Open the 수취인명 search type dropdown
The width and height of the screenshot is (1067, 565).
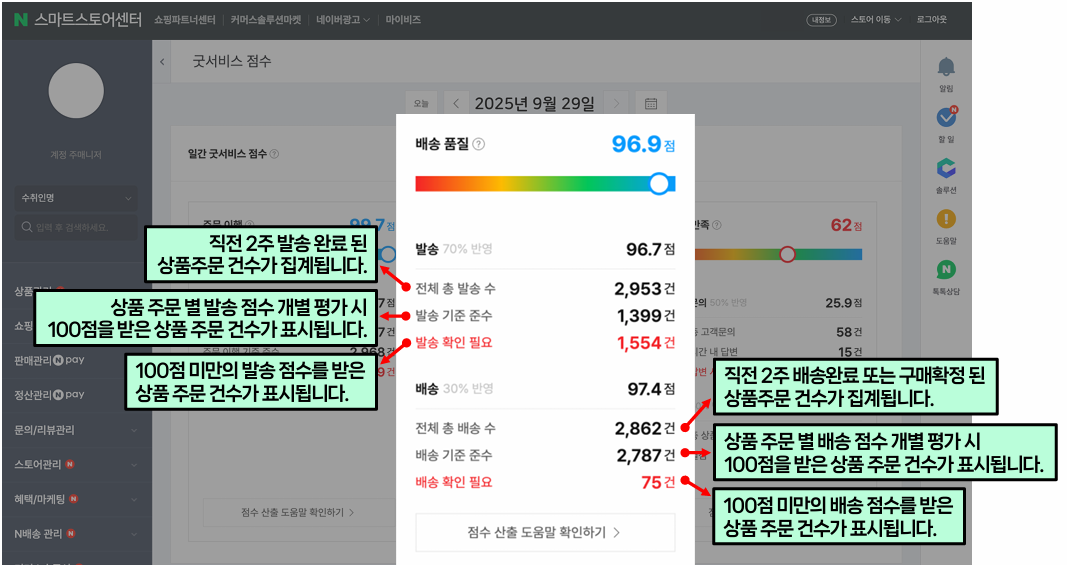coord(76,198)
